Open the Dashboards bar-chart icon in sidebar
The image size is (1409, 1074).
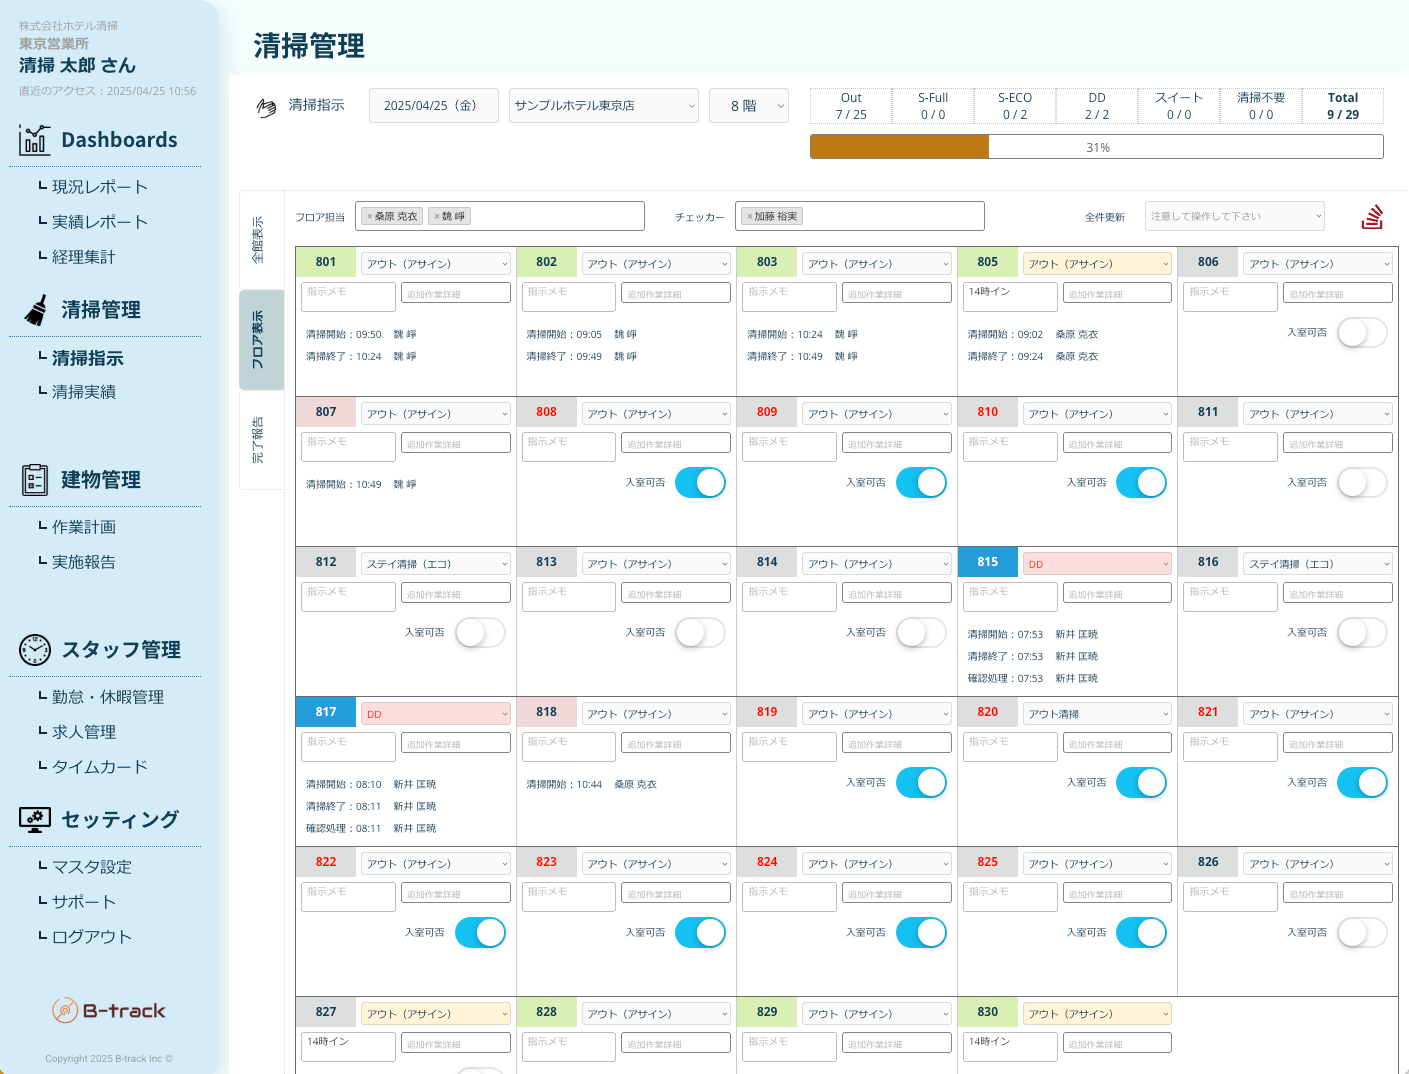33,139
